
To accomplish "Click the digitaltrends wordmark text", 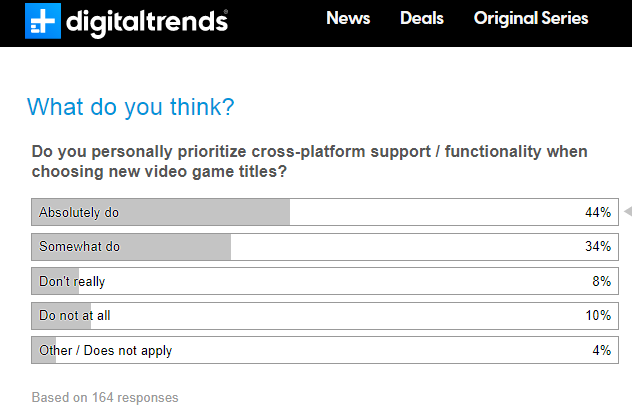I will (147, 23).
